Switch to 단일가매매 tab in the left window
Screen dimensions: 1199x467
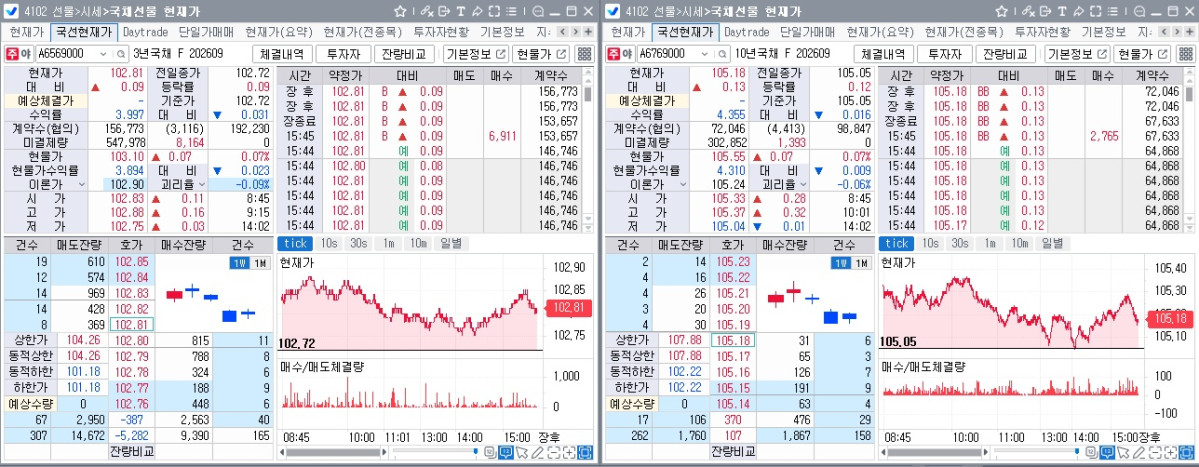tap(204, 32)
